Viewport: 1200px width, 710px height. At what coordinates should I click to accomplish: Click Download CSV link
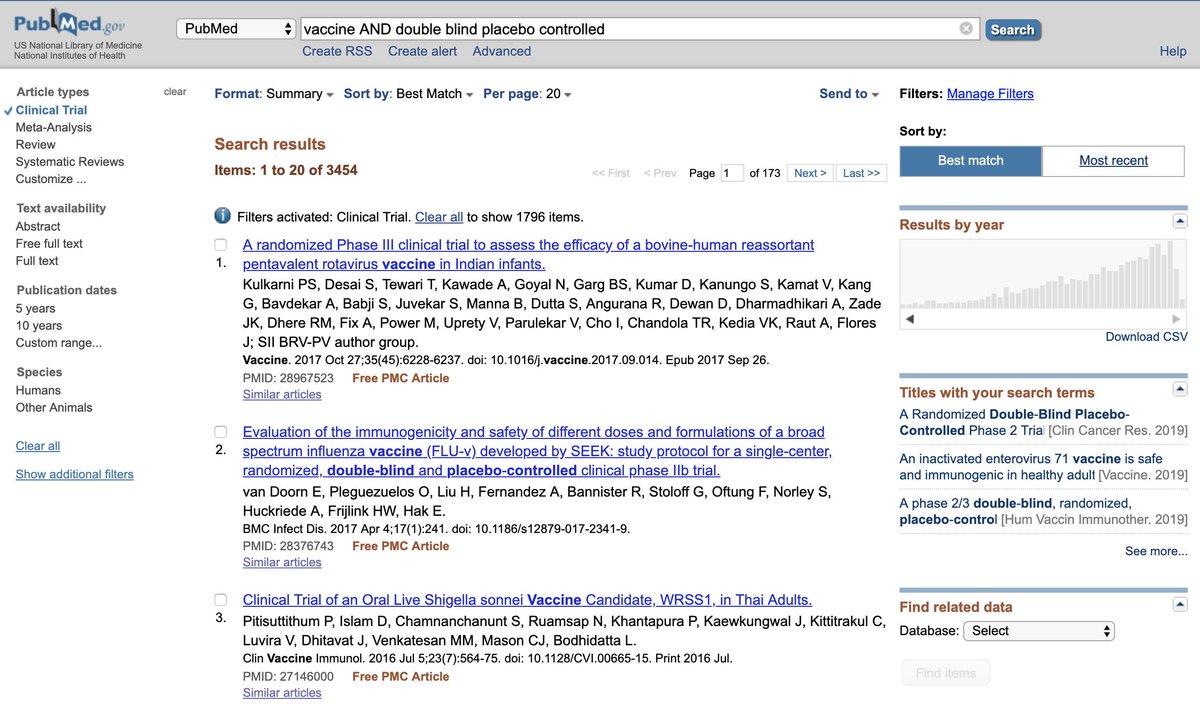[1146, 337]
